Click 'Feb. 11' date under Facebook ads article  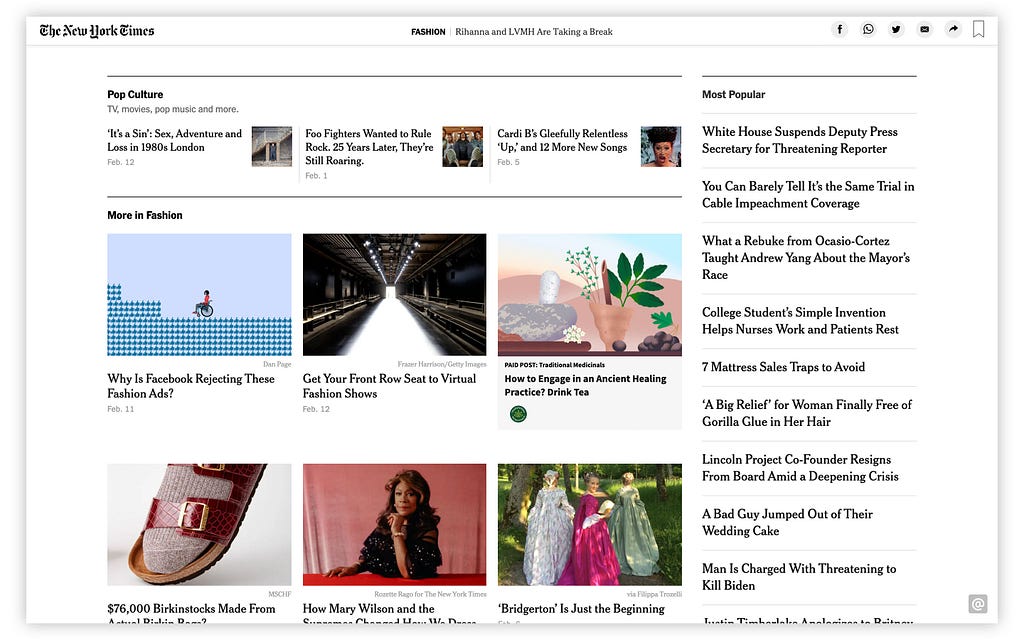pyautogui.click(x=121, y=409)
